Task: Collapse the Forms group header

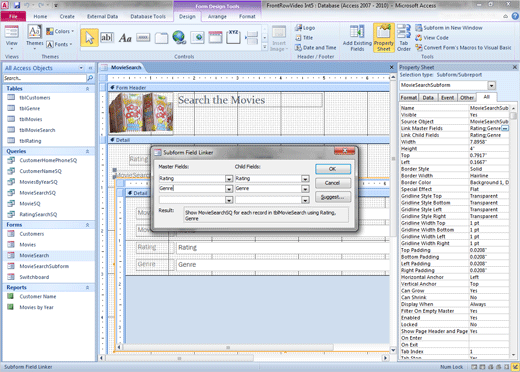Action: 87,225
